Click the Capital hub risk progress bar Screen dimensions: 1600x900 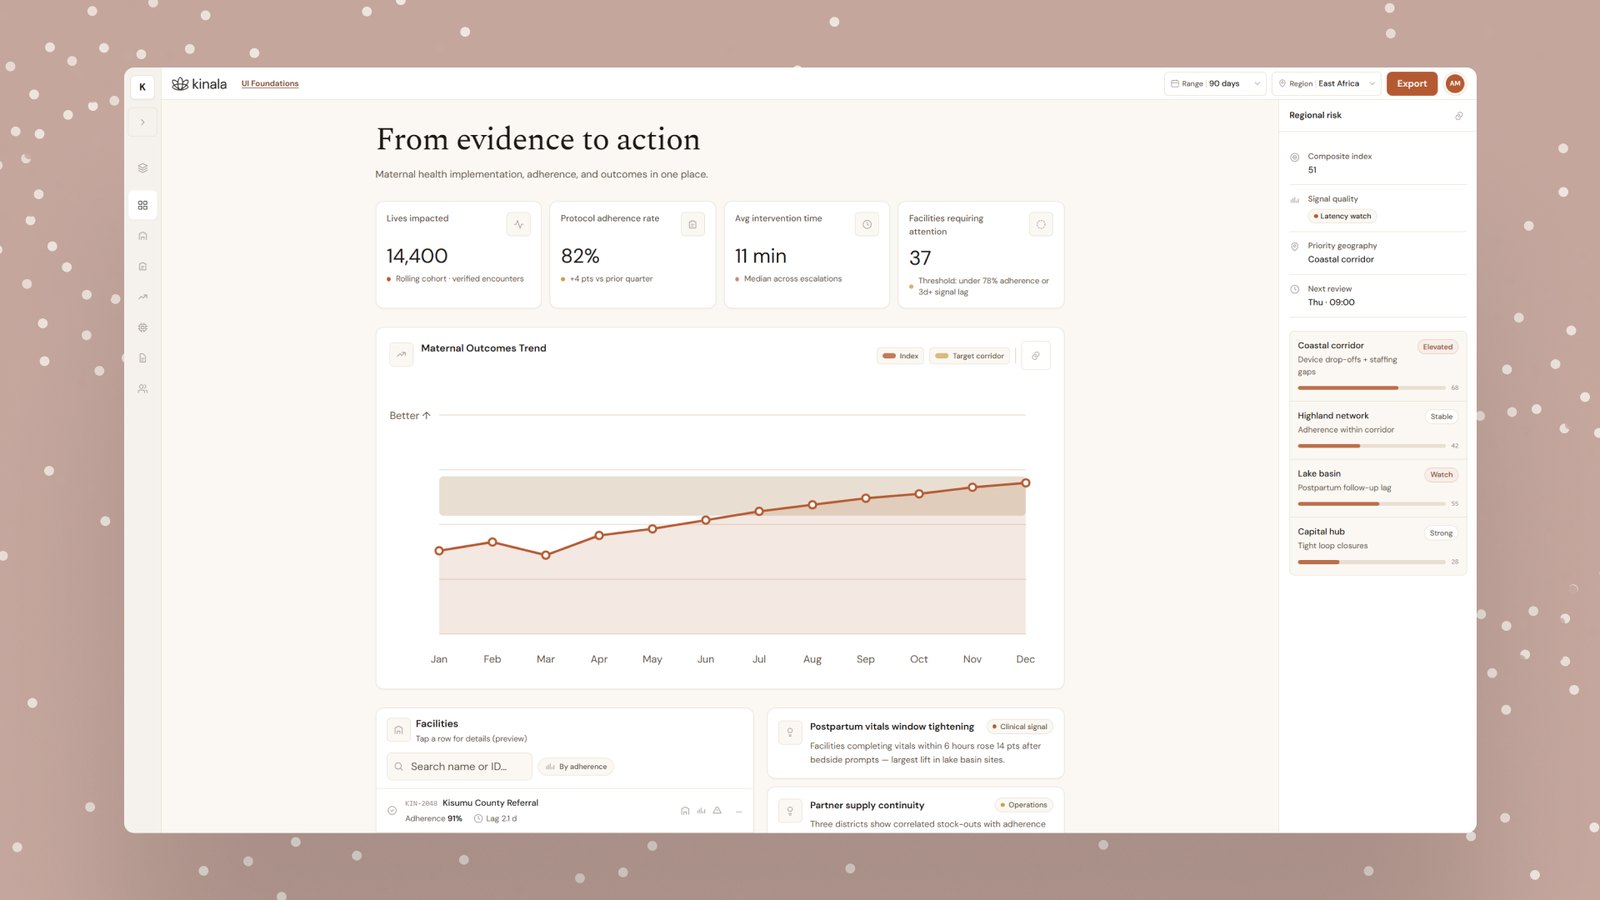tap(1371, 562)
